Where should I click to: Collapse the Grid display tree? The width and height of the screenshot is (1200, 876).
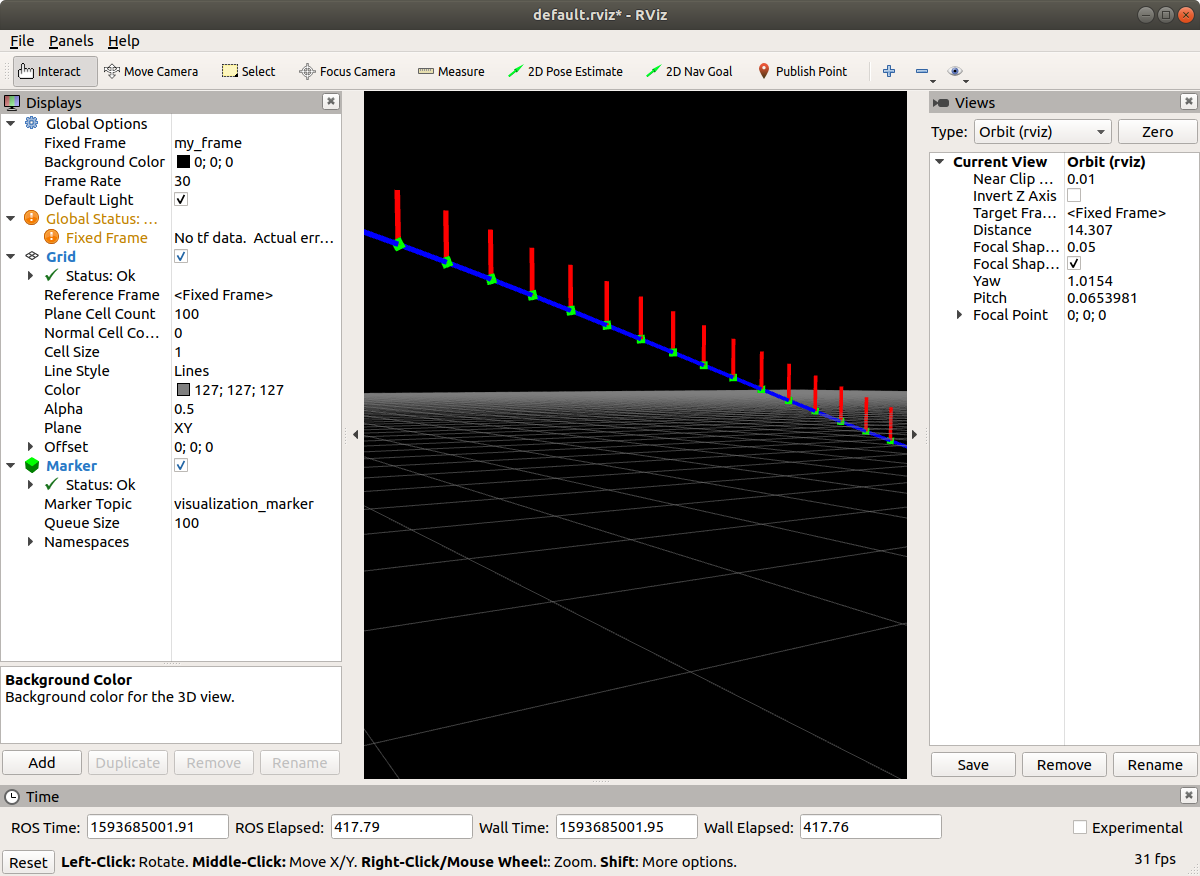(10, 256)
